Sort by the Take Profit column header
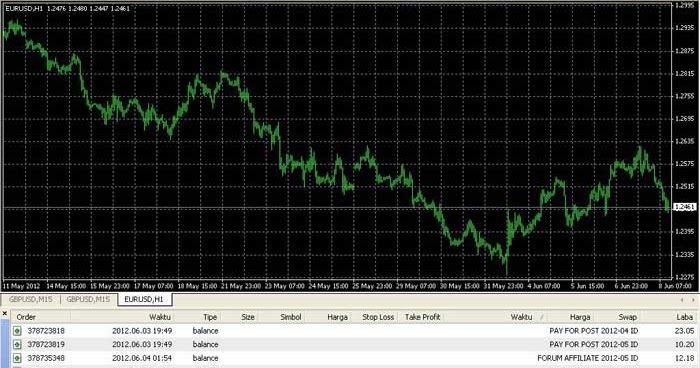This screenshot has height=368, width=700. 422,317
